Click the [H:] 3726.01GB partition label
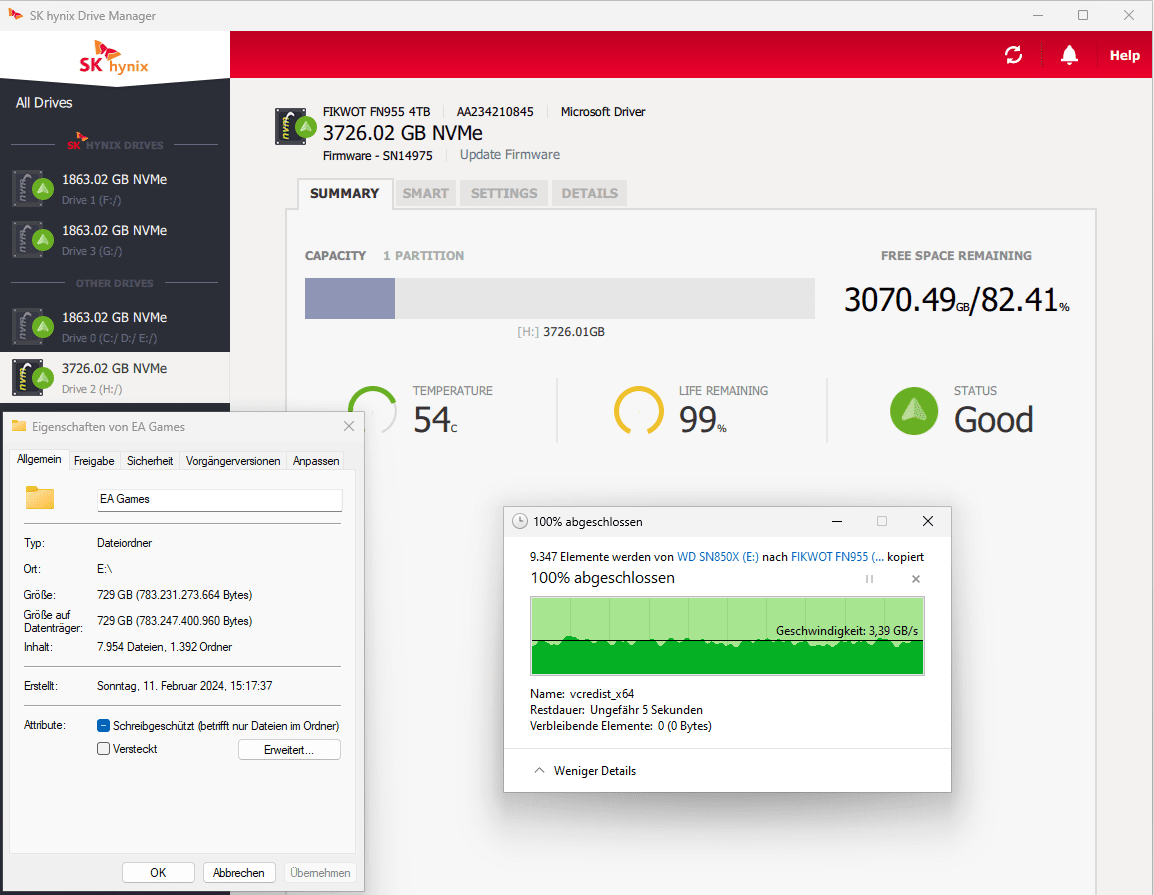 tap(561, 332)
